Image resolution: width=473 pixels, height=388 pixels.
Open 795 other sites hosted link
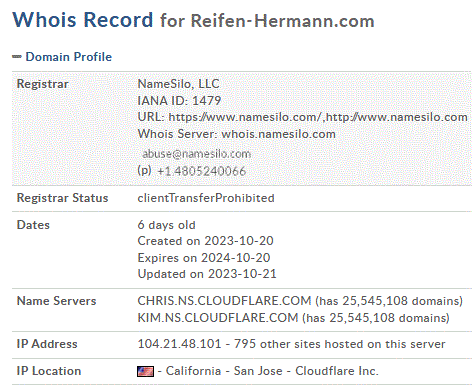click(340, 344)
